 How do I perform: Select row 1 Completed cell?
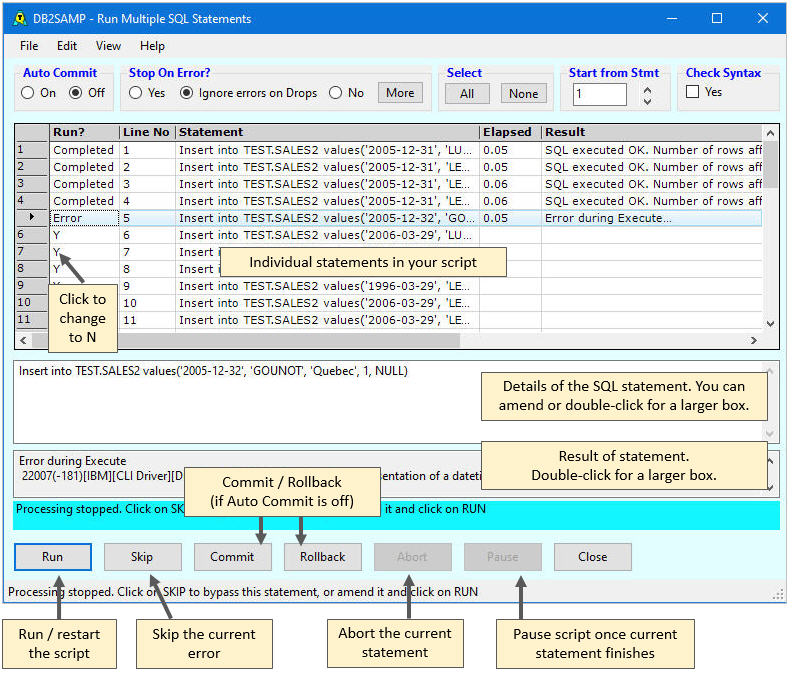(x=84, y=150)
